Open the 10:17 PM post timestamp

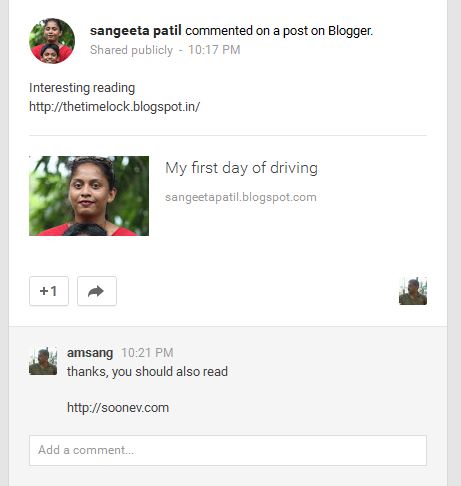pos(214,50)
